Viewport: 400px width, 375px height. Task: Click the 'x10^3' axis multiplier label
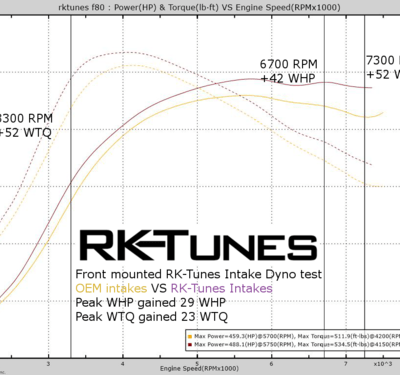383,364
